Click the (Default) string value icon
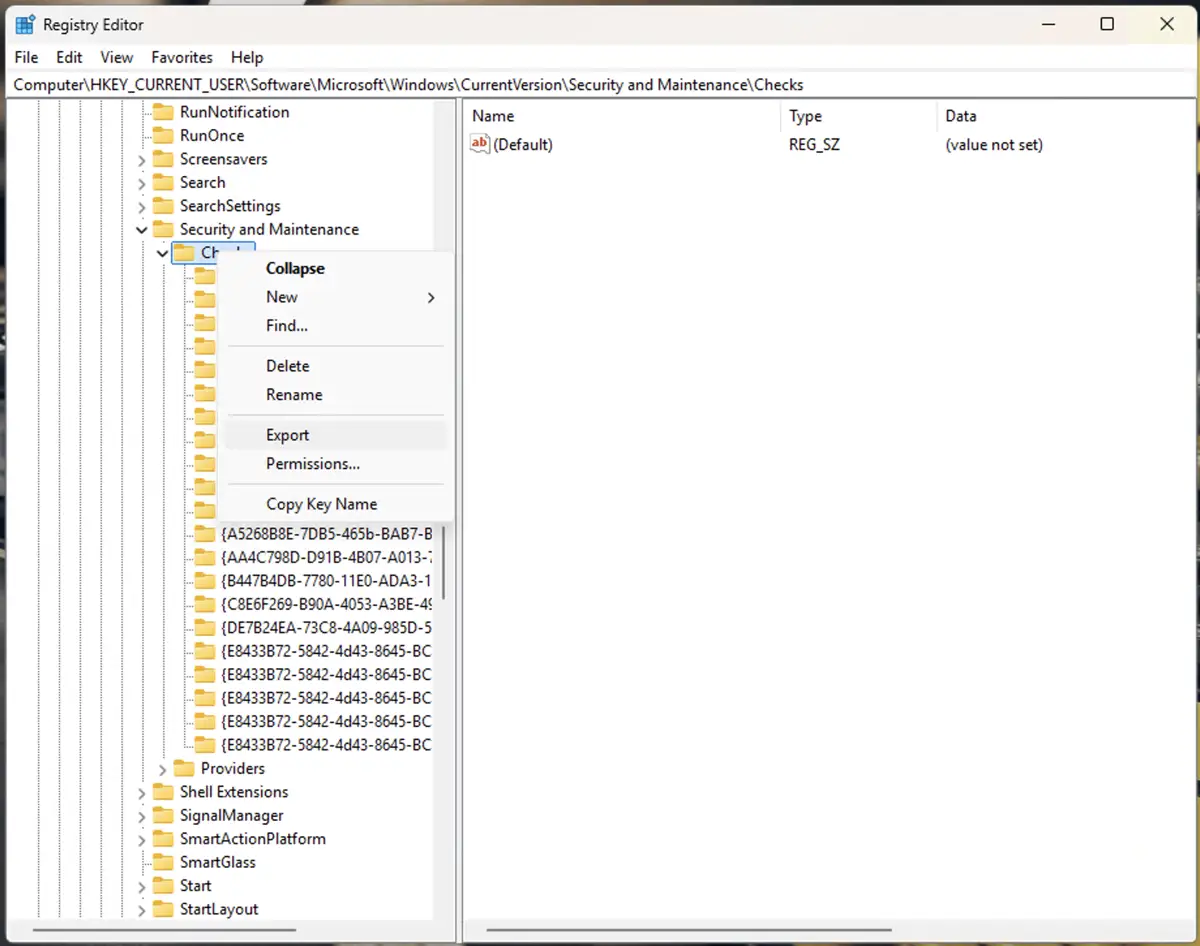Screen dimensions: 1200x946 point(480,144)
